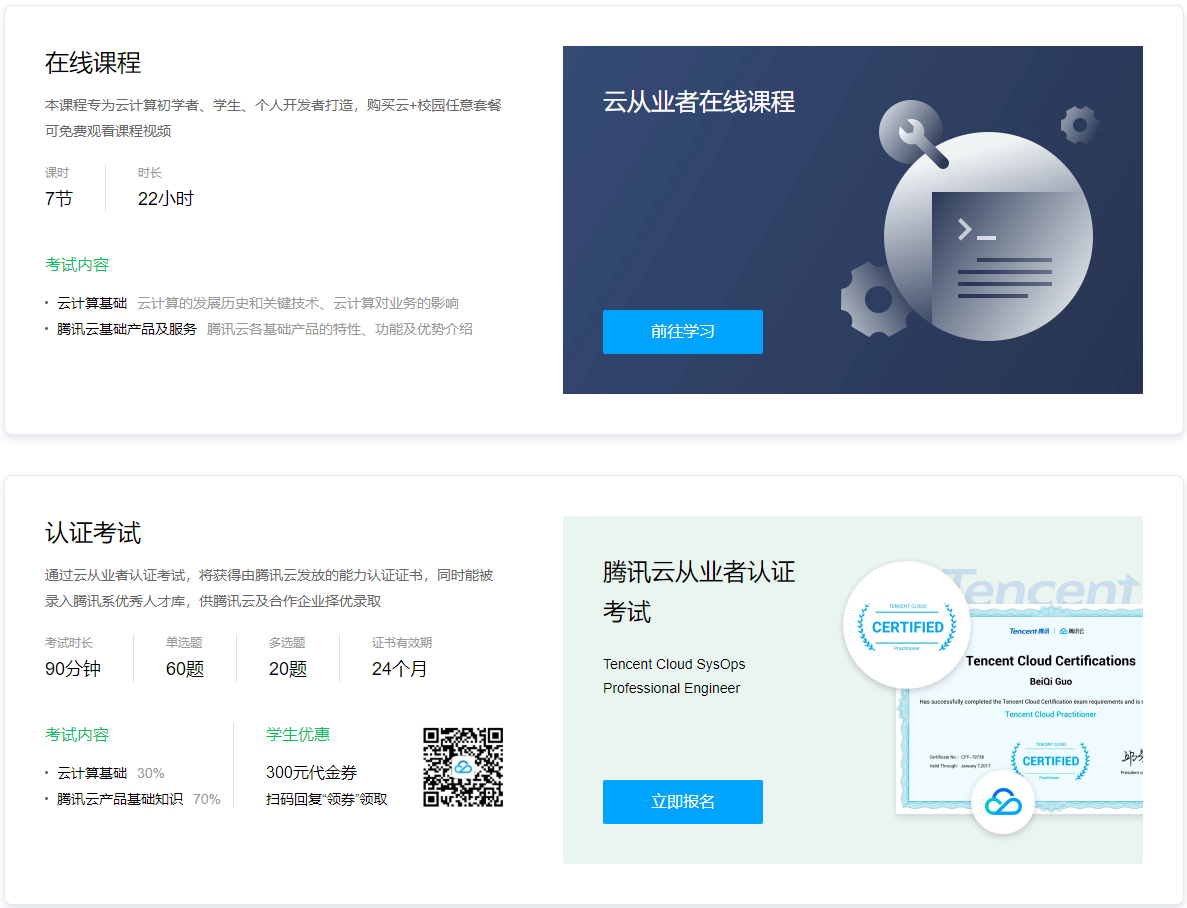Select the 认证考试 heading
Image resolution: width=1187 pixels, height=908 pixels.
(93, 532)
